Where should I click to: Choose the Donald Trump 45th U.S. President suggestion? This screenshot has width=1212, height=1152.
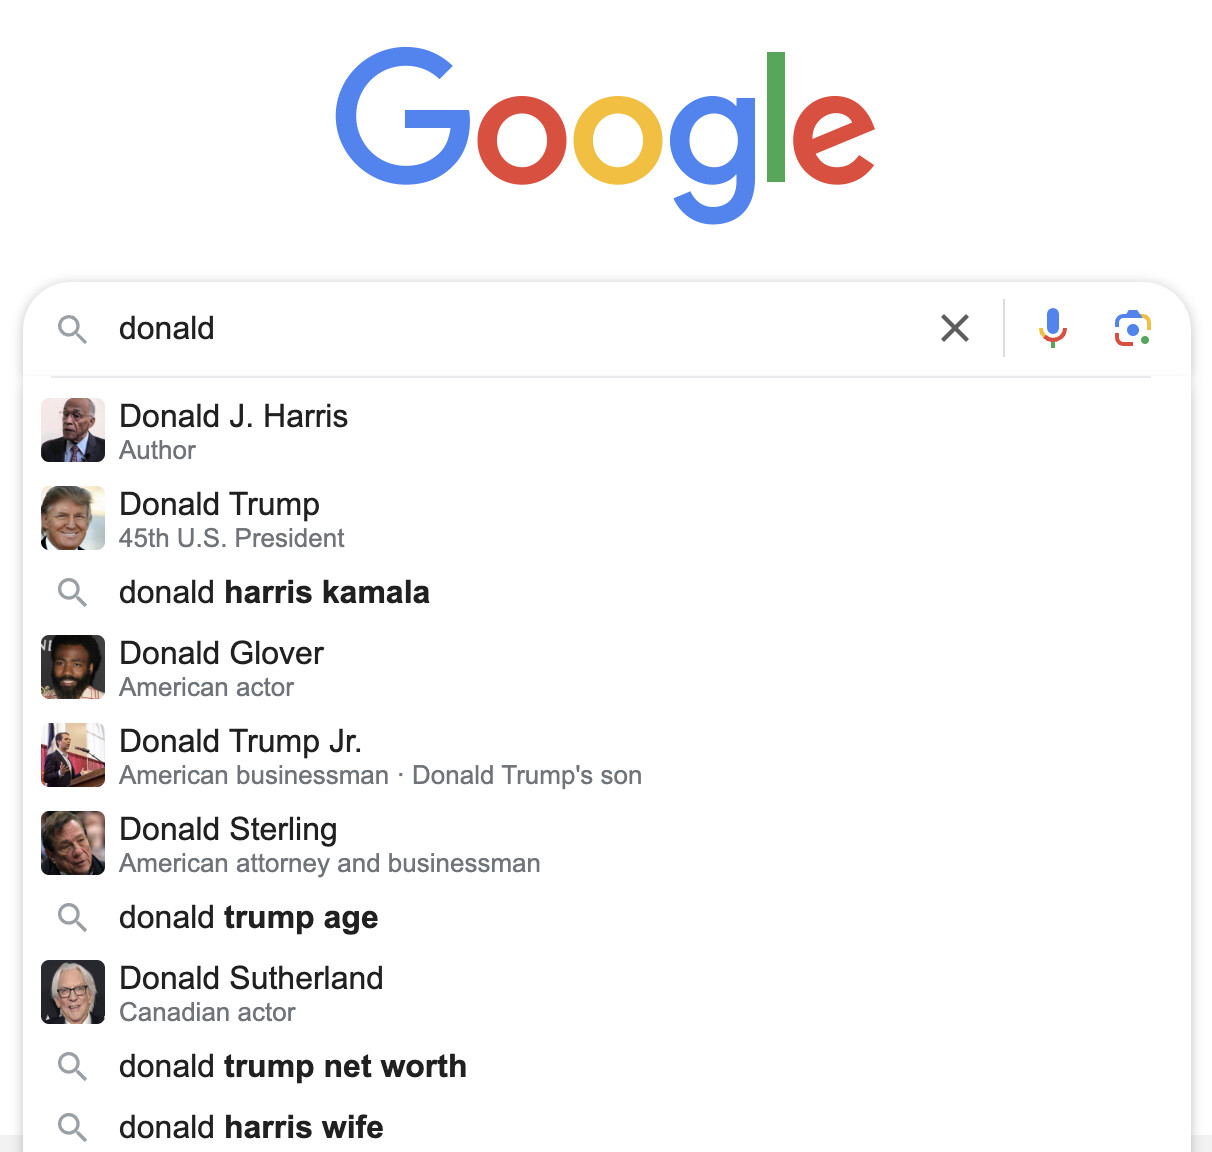pos(606,518)
